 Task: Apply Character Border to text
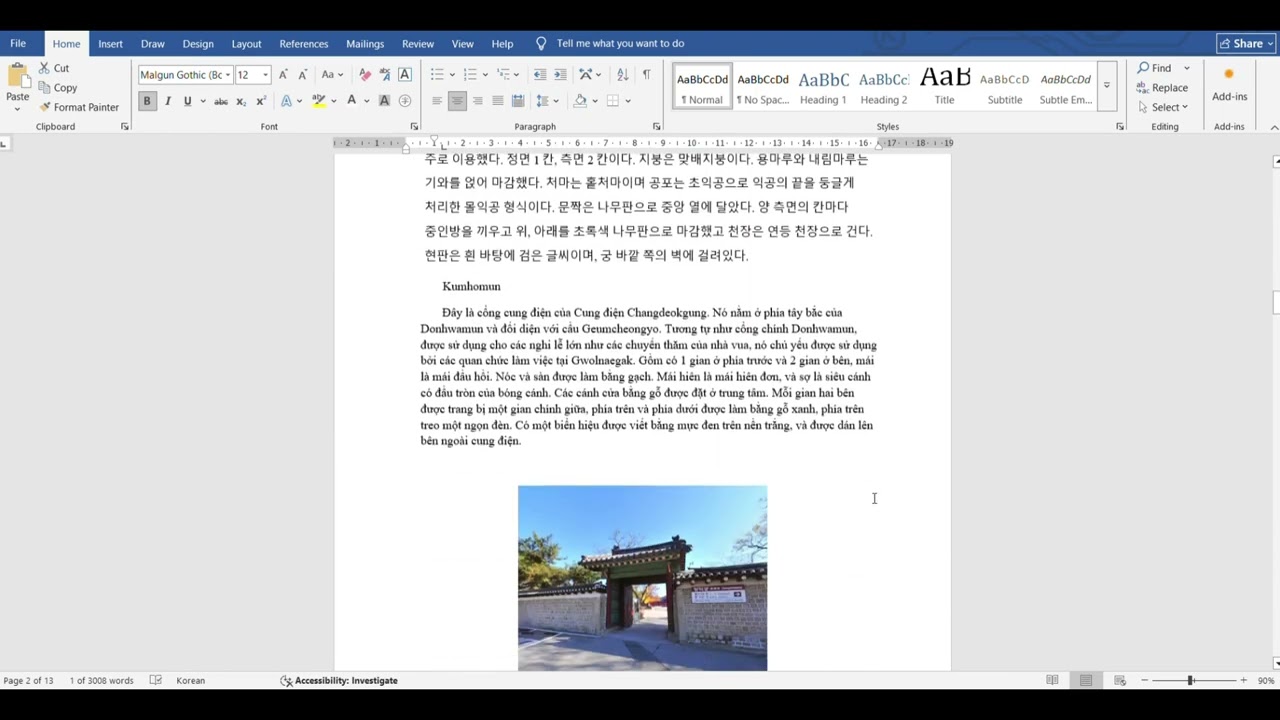(x=405, y=75)
